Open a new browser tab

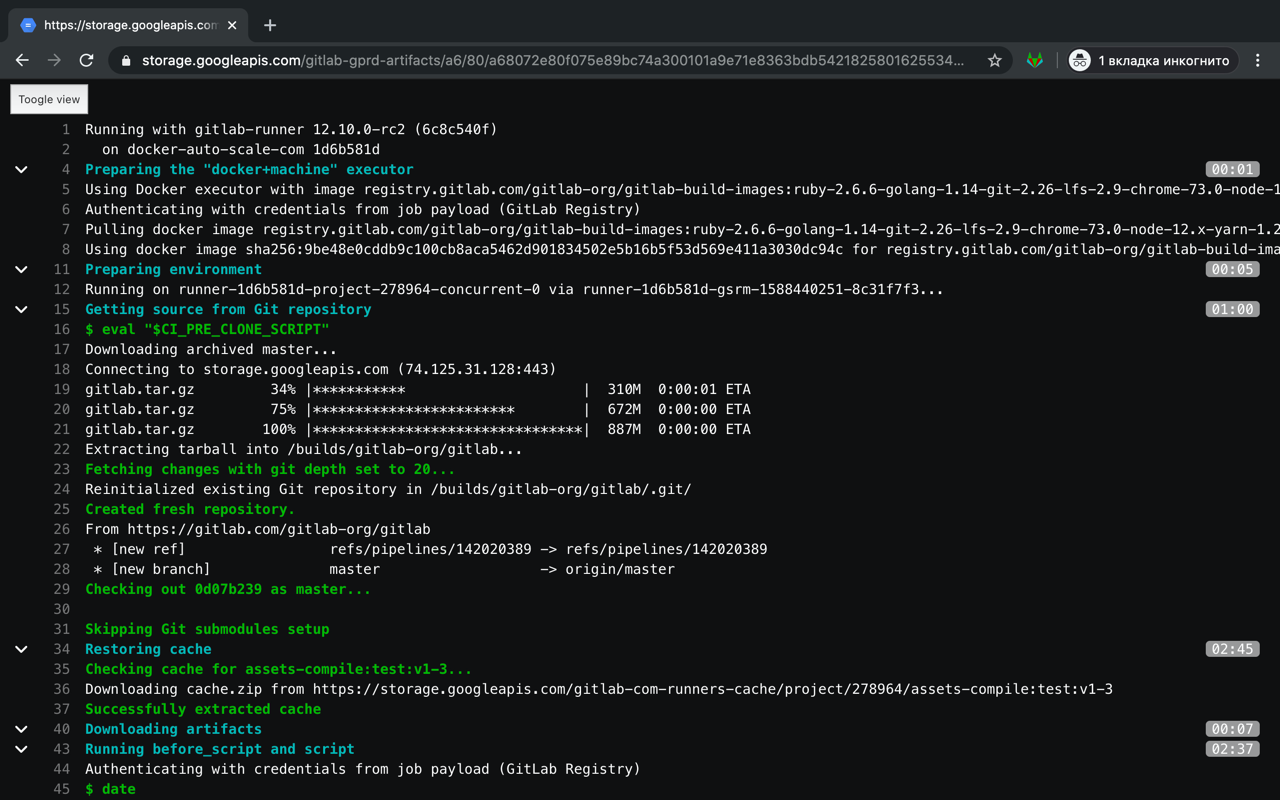(x=269, y=24)
